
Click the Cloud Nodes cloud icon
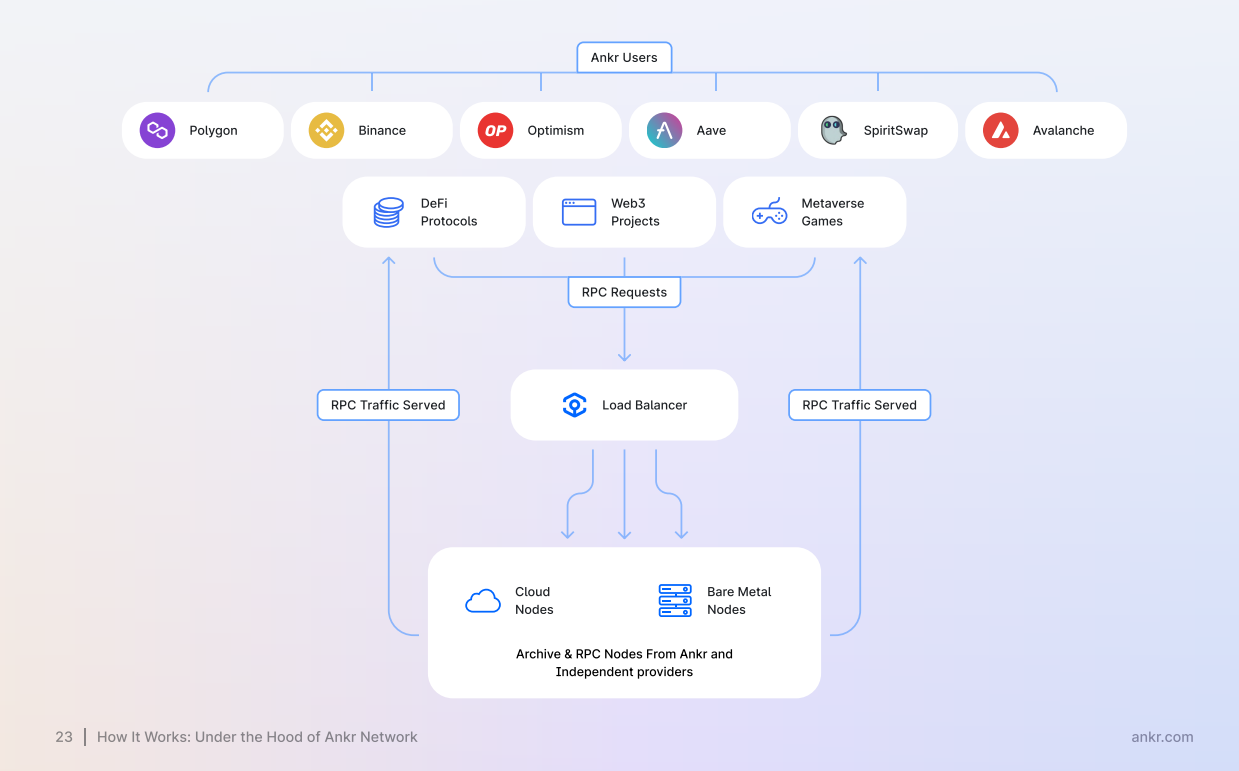pyautogui.click(x=483, y=601)
